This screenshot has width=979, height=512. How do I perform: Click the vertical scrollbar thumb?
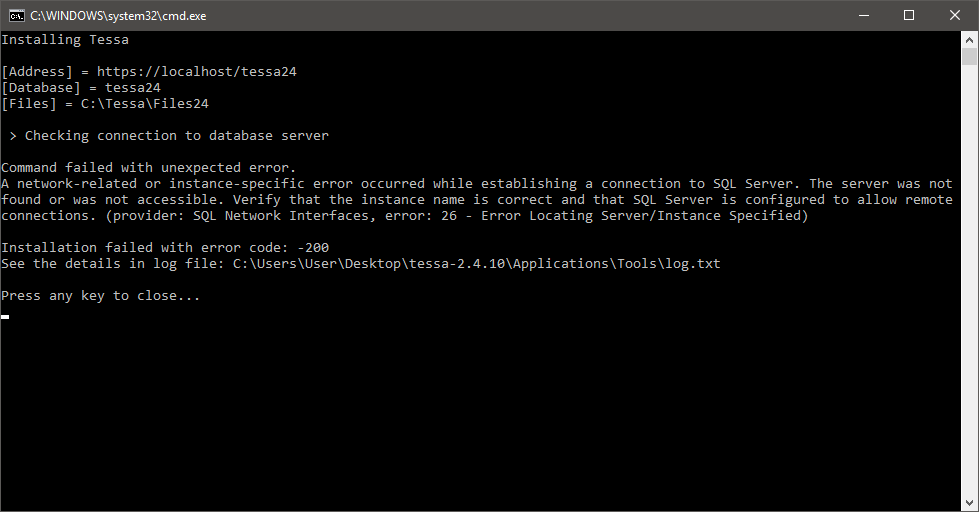pos(969,56)
